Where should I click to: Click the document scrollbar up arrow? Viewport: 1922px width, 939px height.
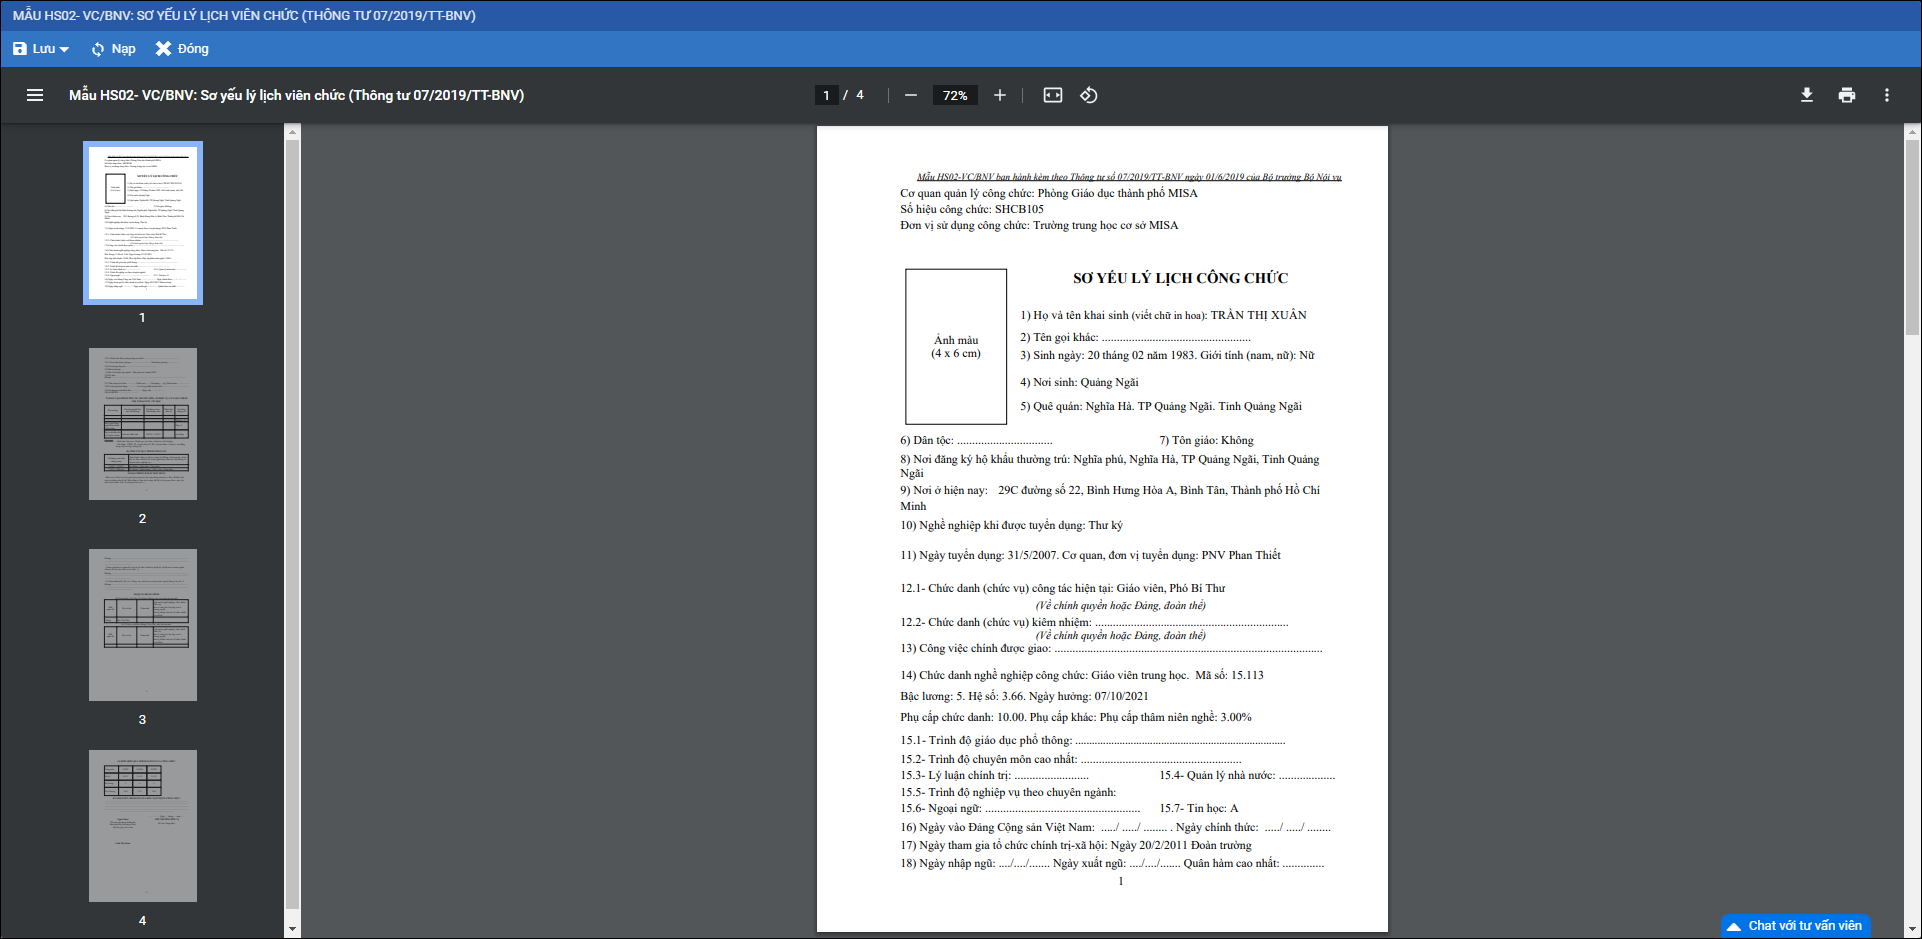1912,131
